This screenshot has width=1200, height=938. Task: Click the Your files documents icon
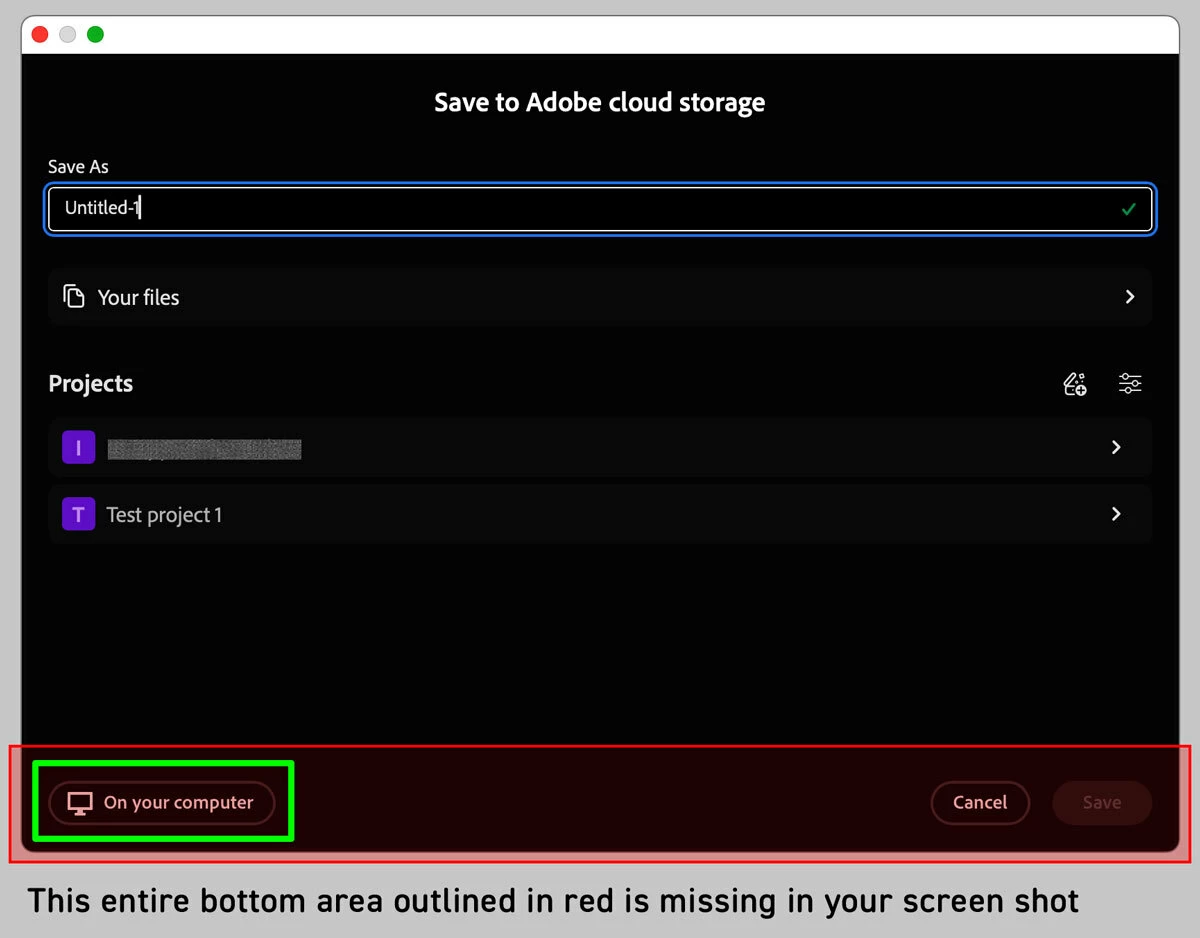(74, 297)
